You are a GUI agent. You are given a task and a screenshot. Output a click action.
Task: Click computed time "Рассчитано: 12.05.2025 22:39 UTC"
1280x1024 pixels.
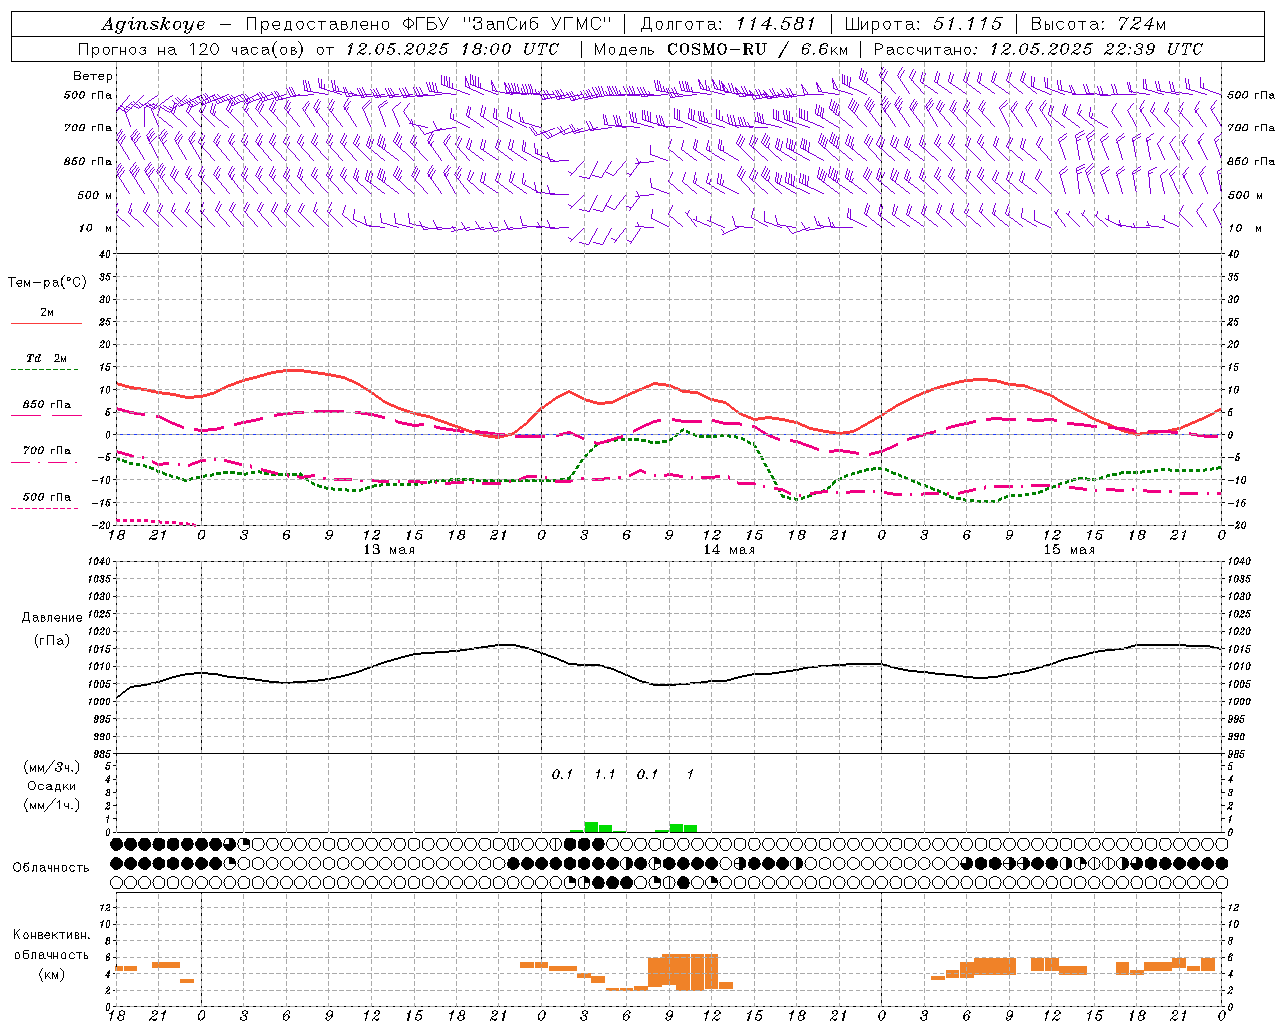pos(1038,49)
